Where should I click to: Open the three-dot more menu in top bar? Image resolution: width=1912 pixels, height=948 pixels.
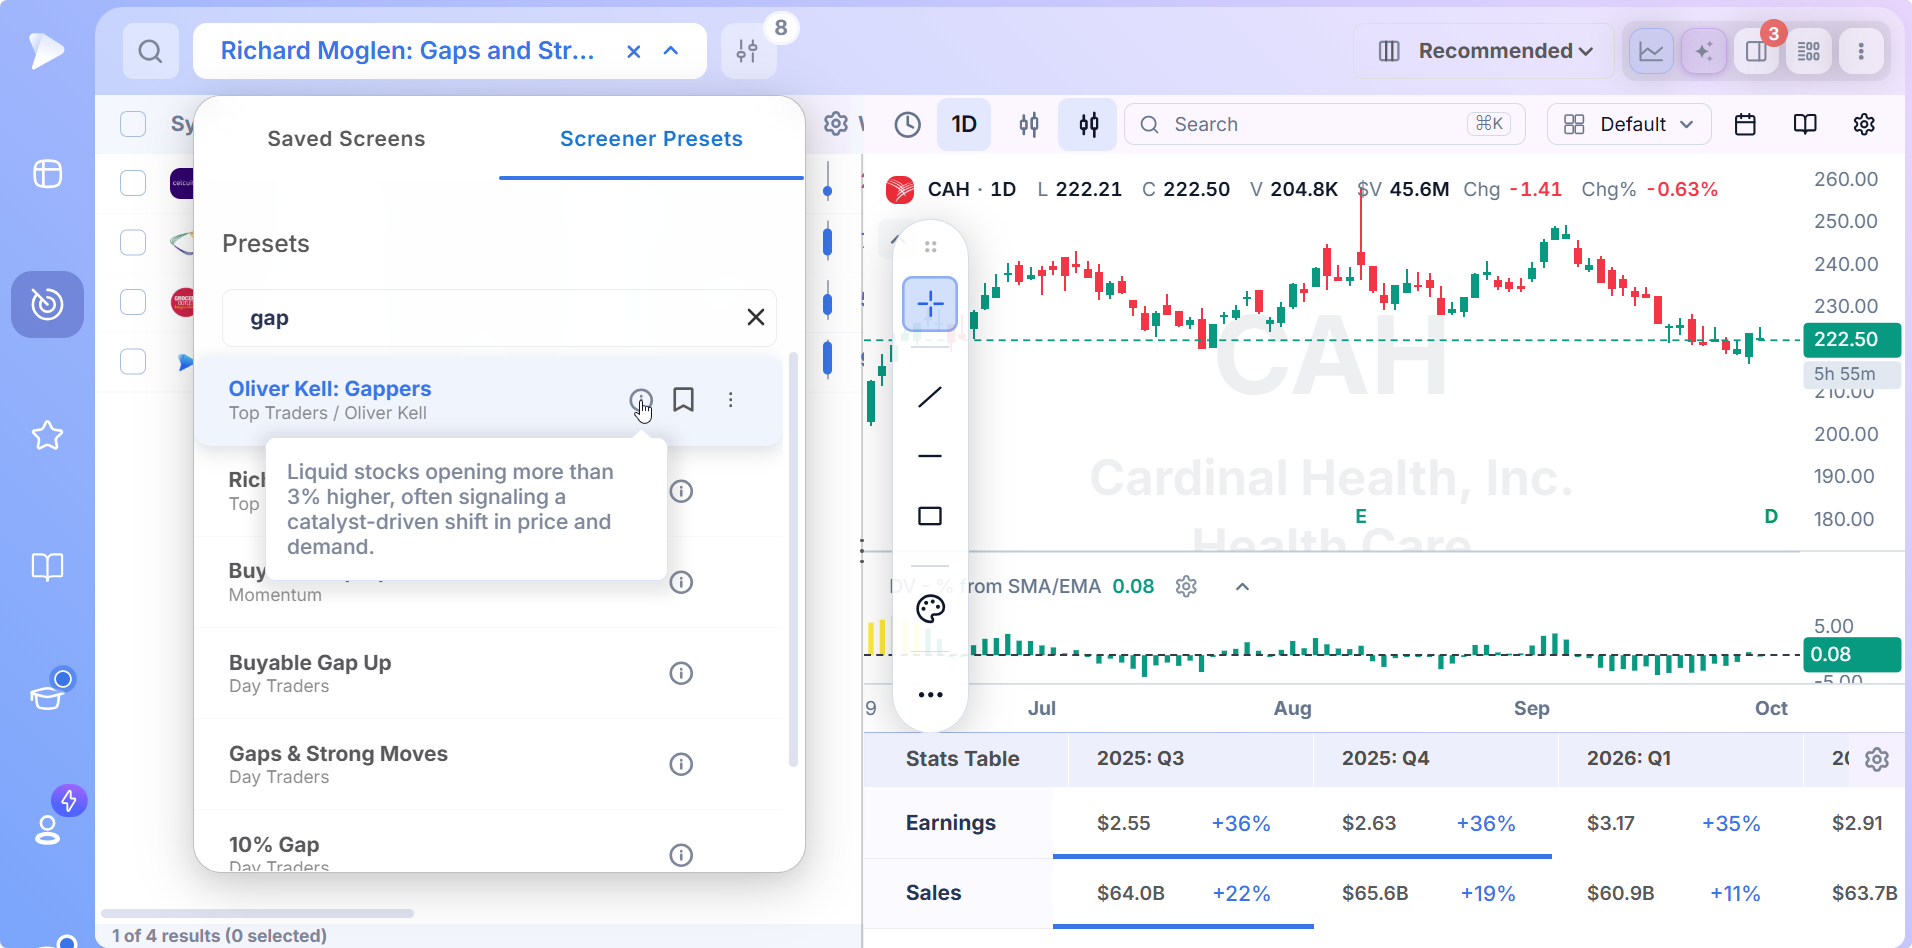(x=1861, y=51)
